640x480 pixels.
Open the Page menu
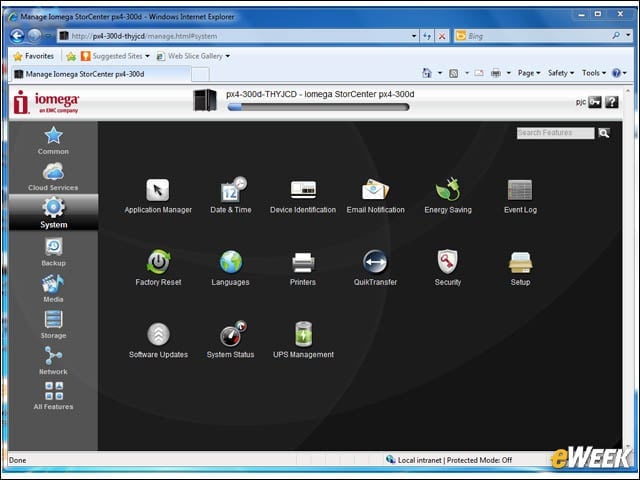(x=529, y=73)
